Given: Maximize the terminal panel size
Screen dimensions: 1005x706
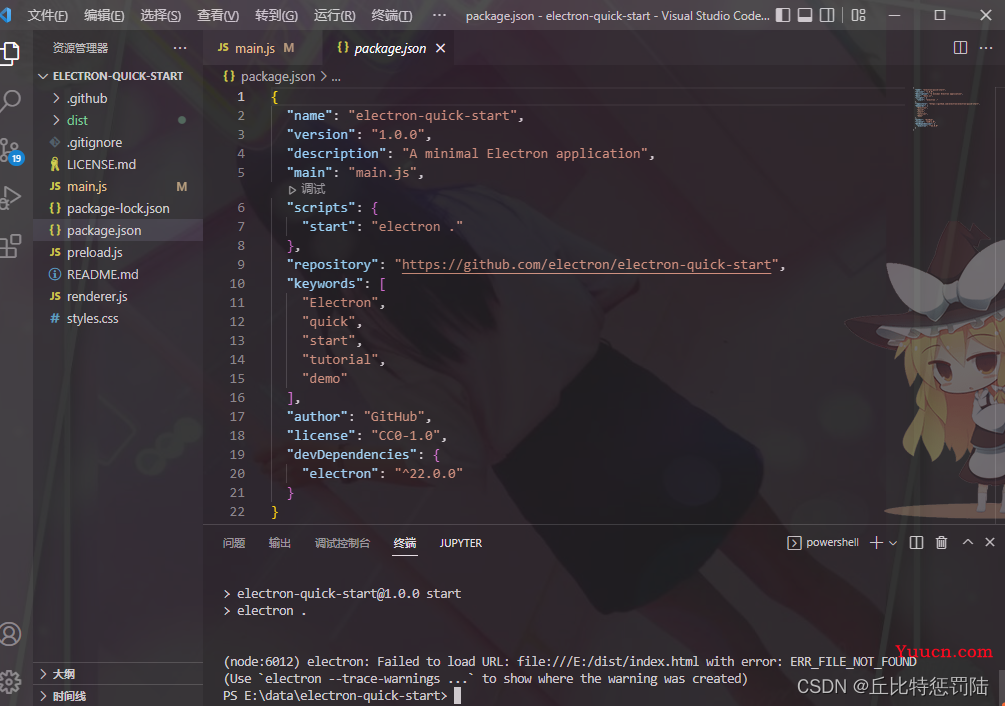Looking at the screenshot, I should pyautogui.click(x=968, y=542).
